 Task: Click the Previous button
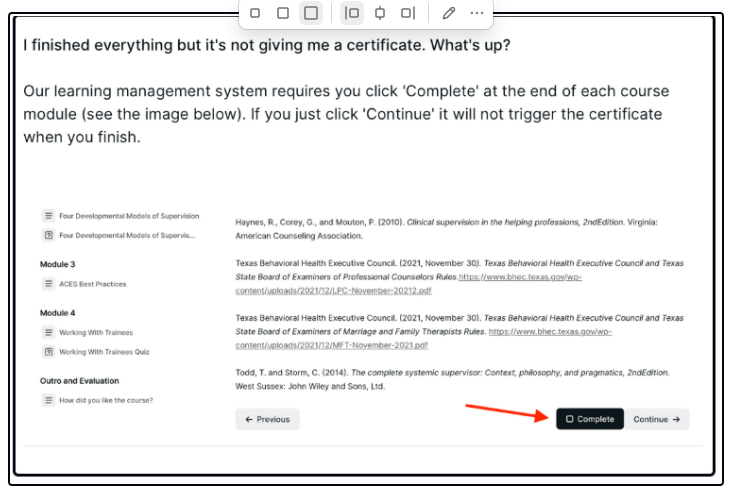coord(267,419)
